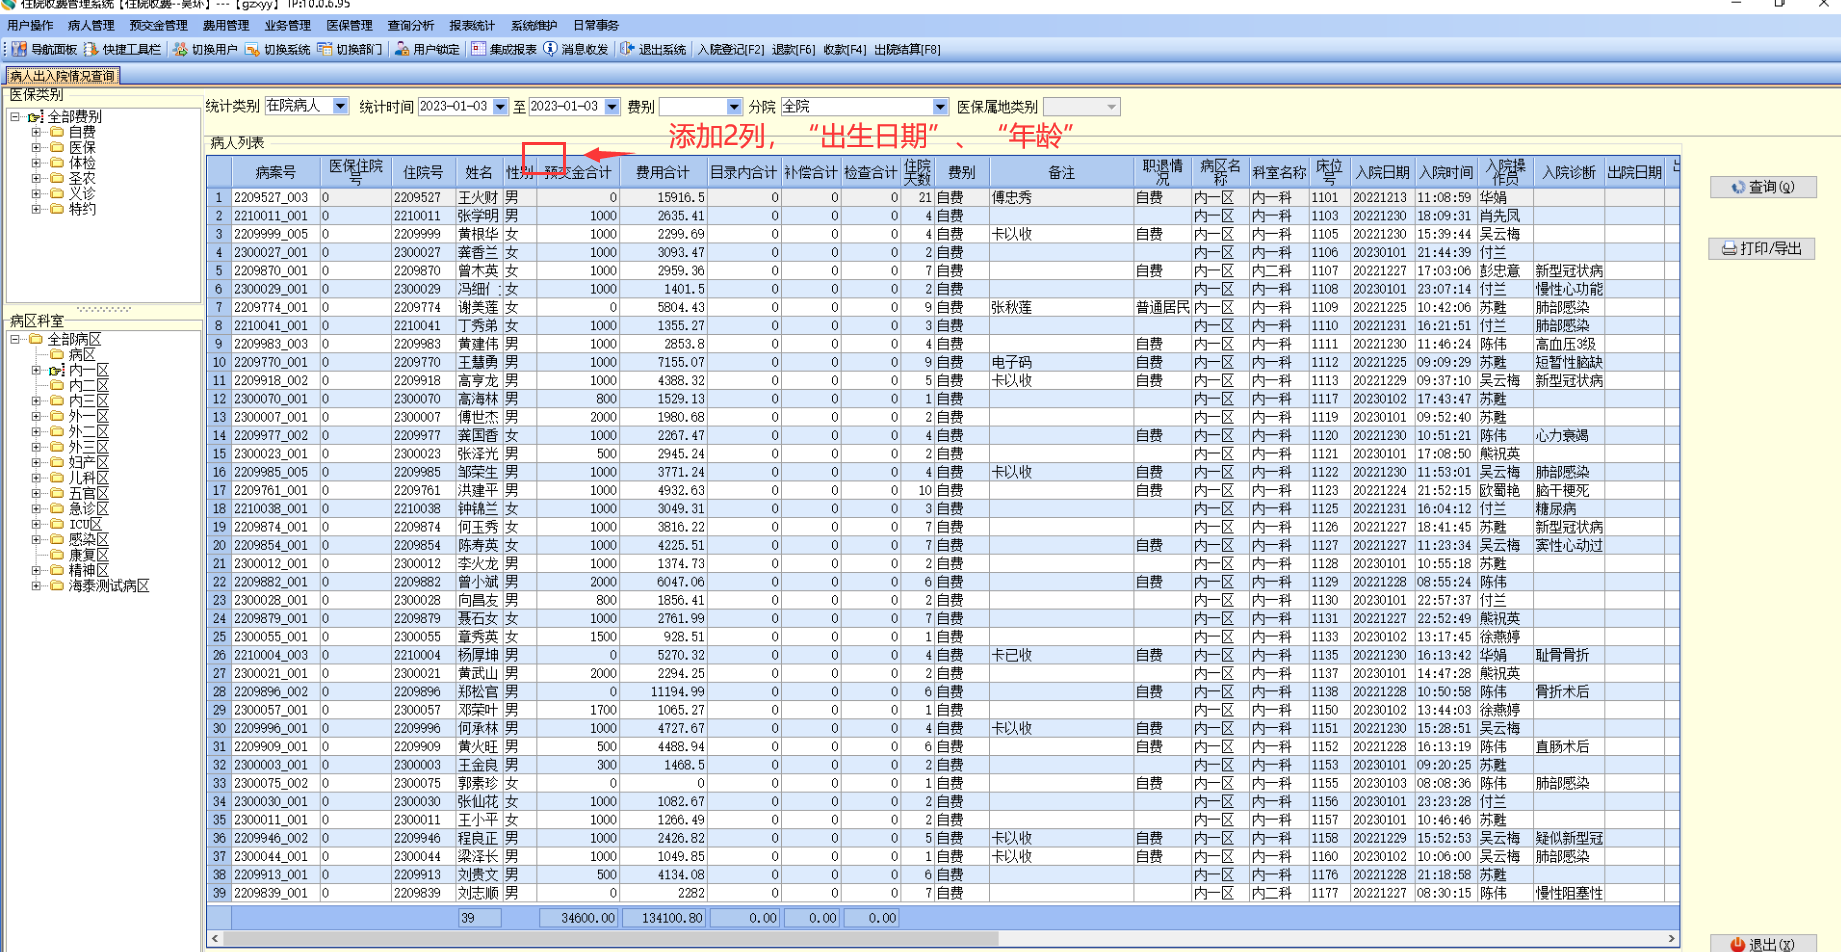Lock the session with 用户锁定 icon
Image resolution: width=1841 pixels, height=952 pixels.
pos(402,49)
